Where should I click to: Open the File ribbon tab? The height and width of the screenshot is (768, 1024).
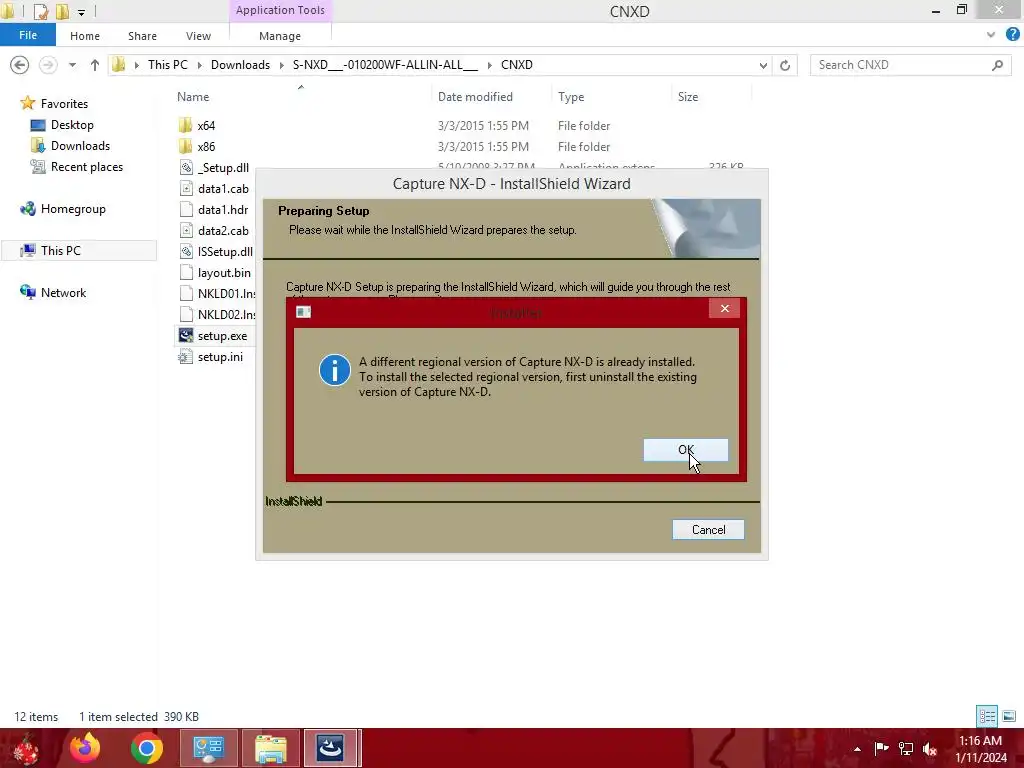27,35
